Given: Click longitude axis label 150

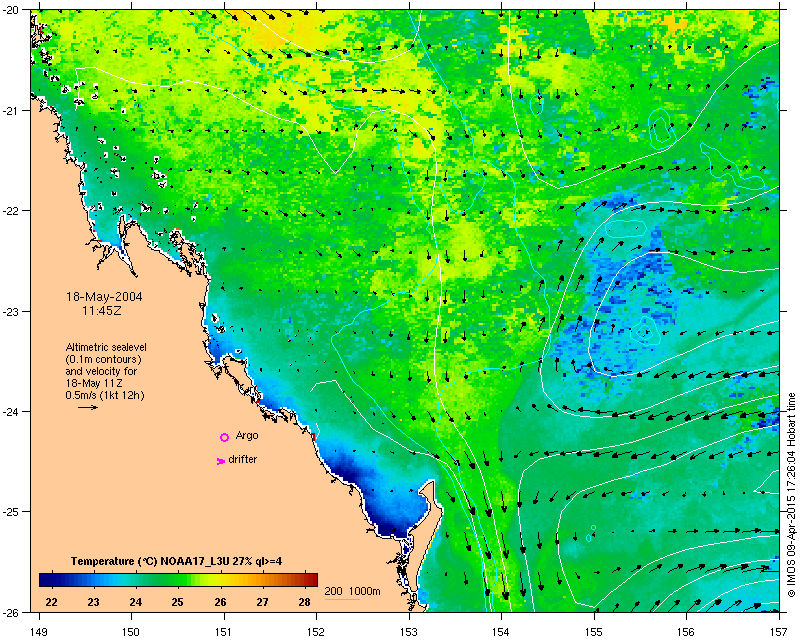Looking at the screenshot, I should (131, 632).
